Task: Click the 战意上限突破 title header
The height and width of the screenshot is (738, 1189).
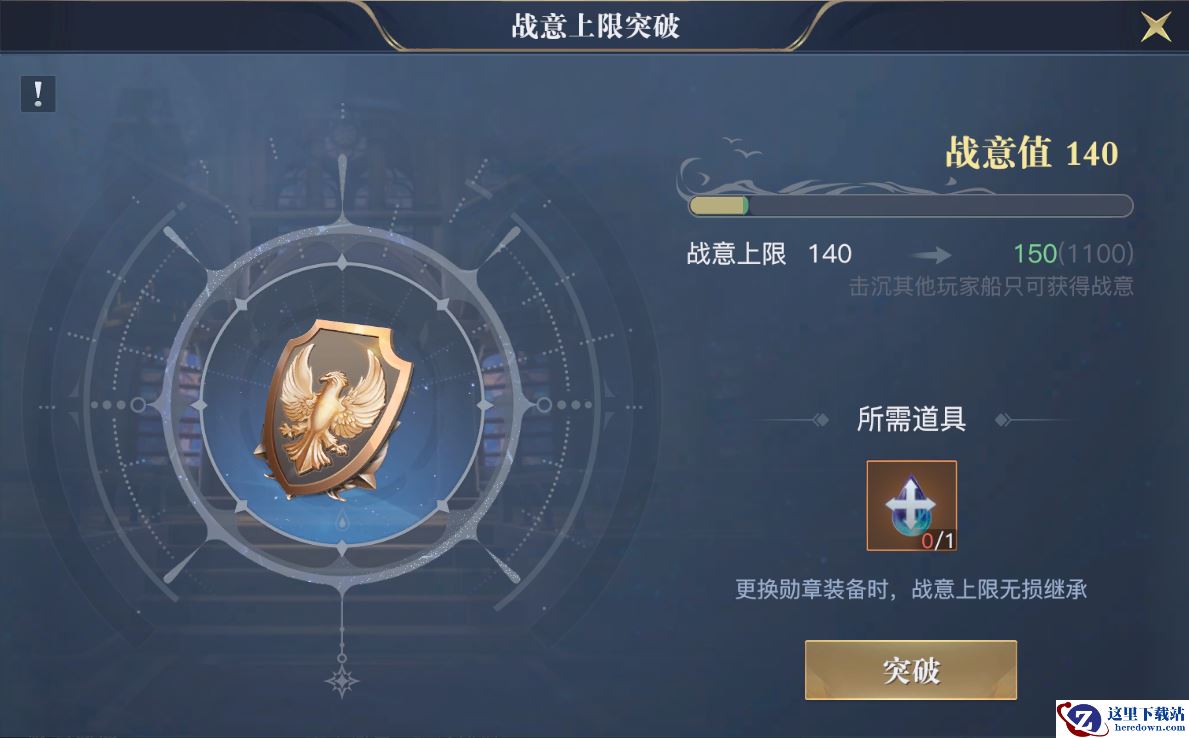Action: click(x=595, y=26)
